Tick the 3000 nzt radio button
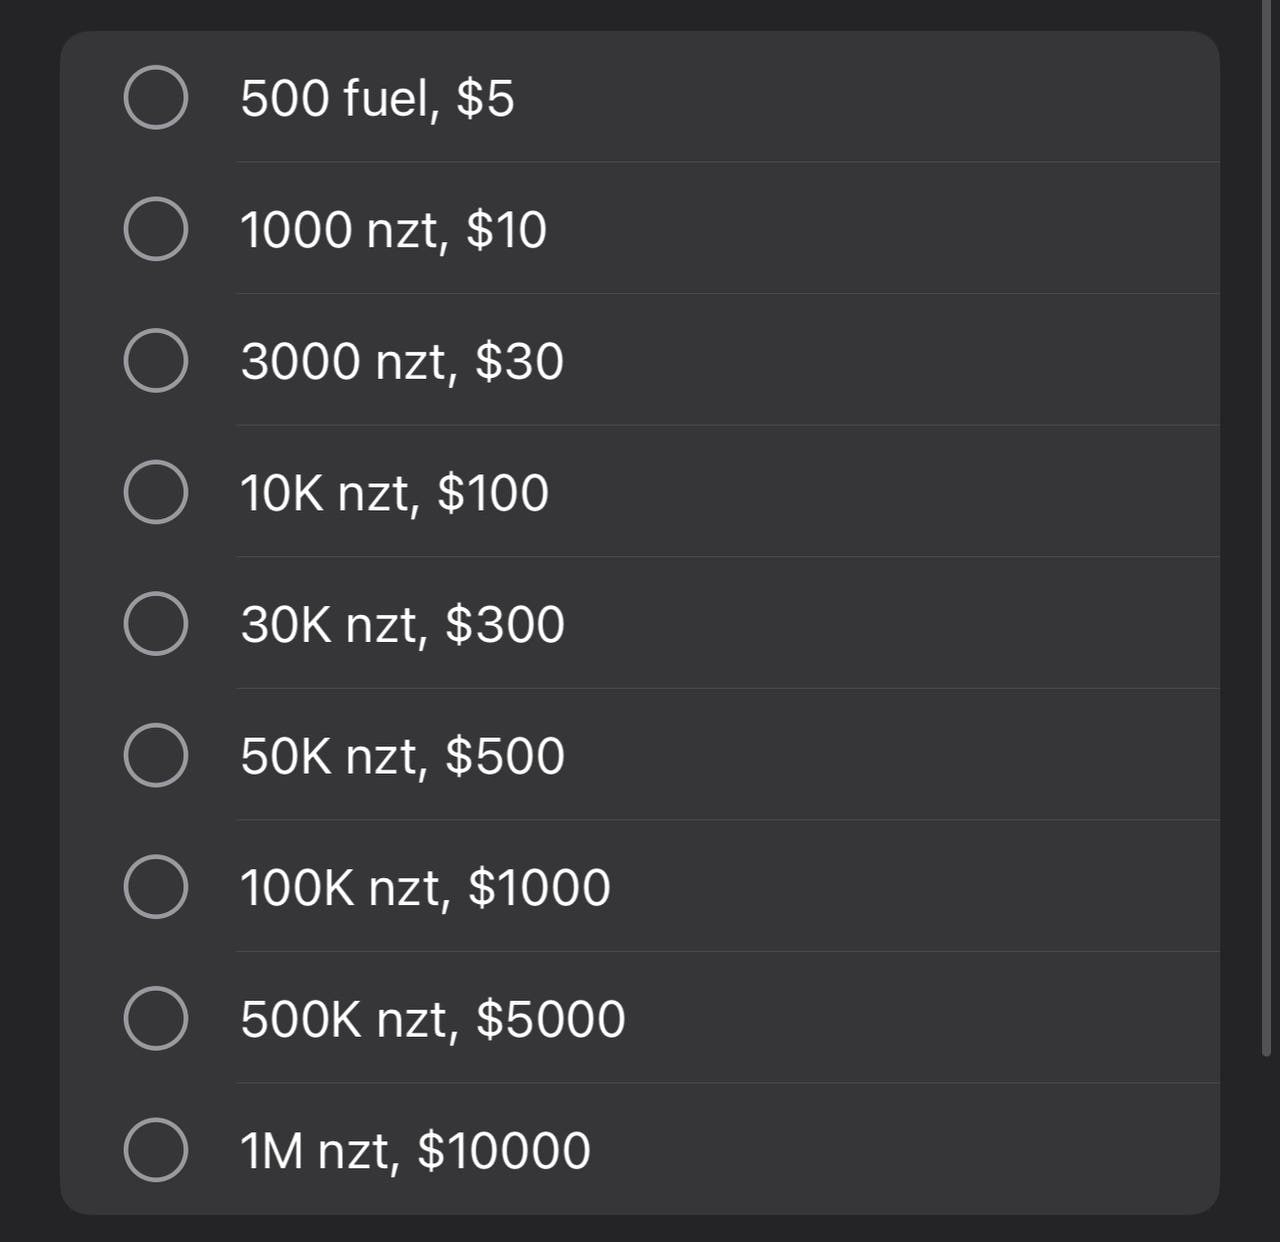This screenshot has width=1280, height=1242. pos(156,361)
